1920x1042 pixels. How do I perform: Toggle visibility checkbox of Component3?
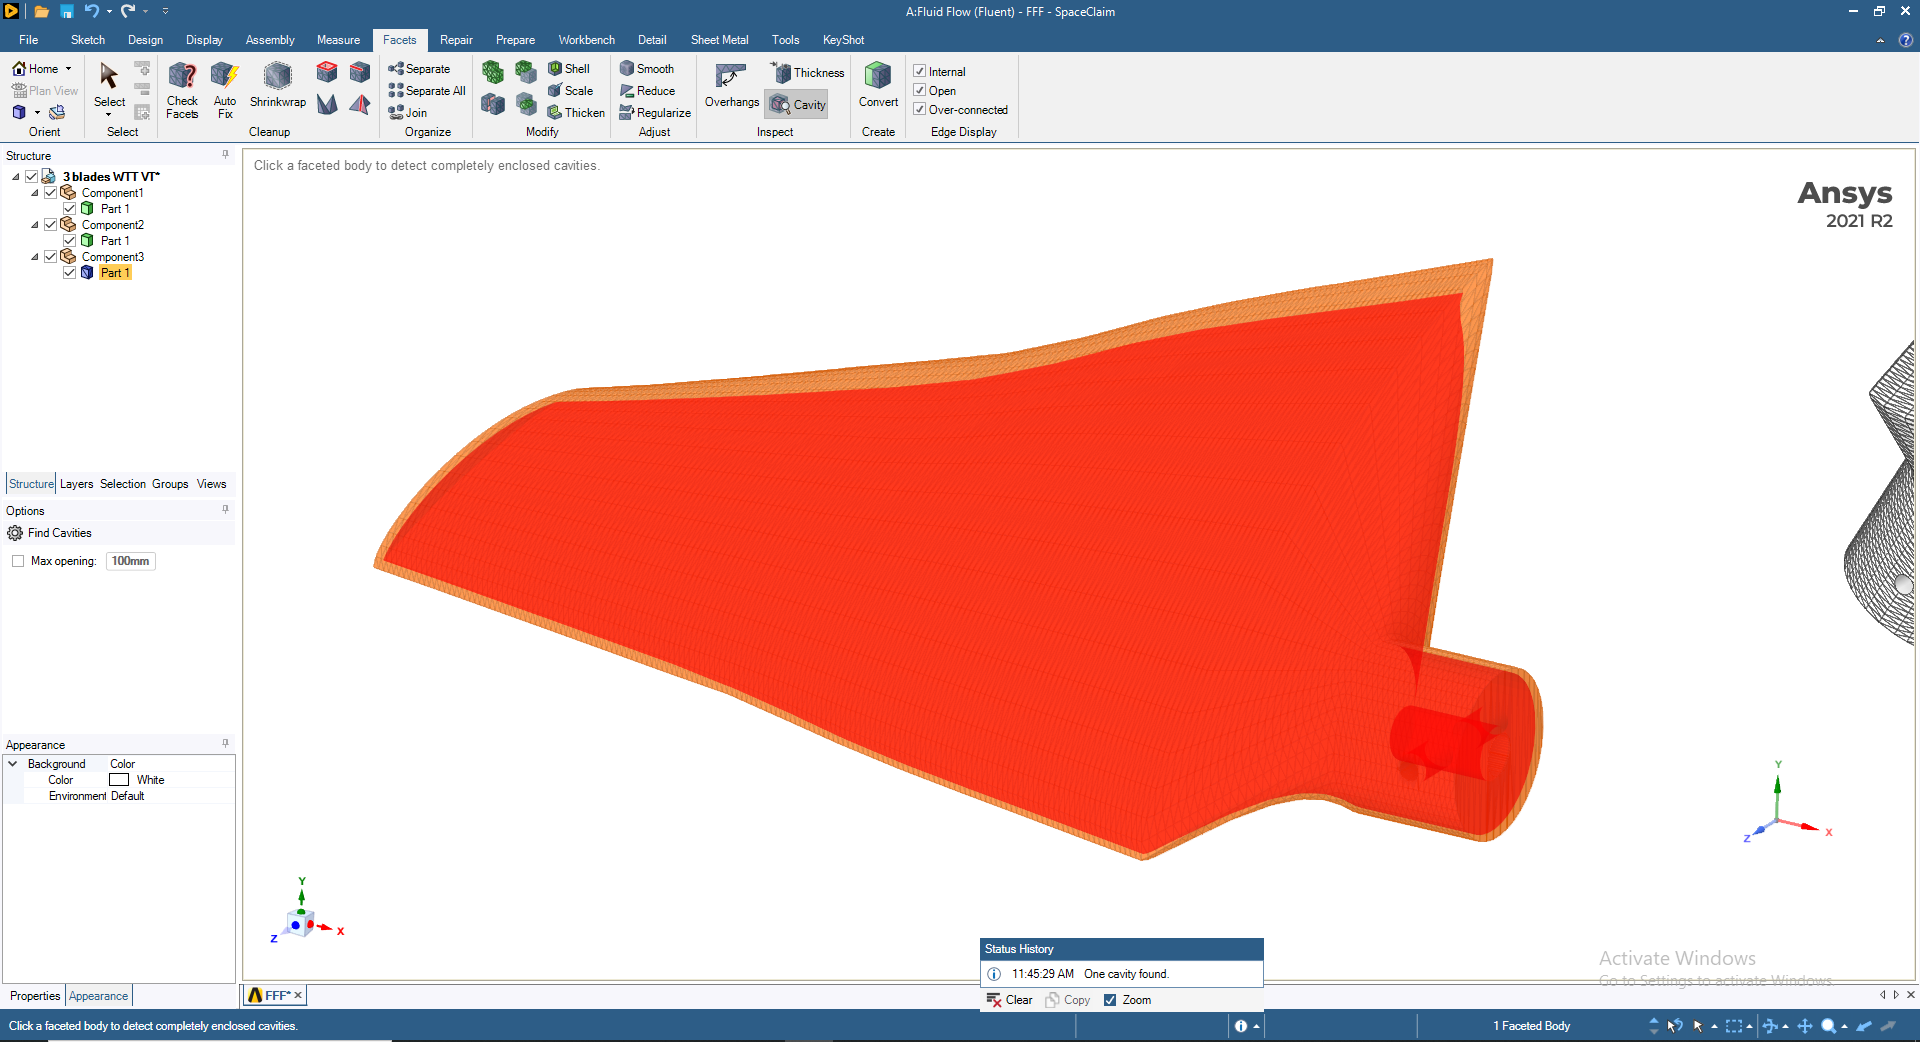(x=50, y=256)
